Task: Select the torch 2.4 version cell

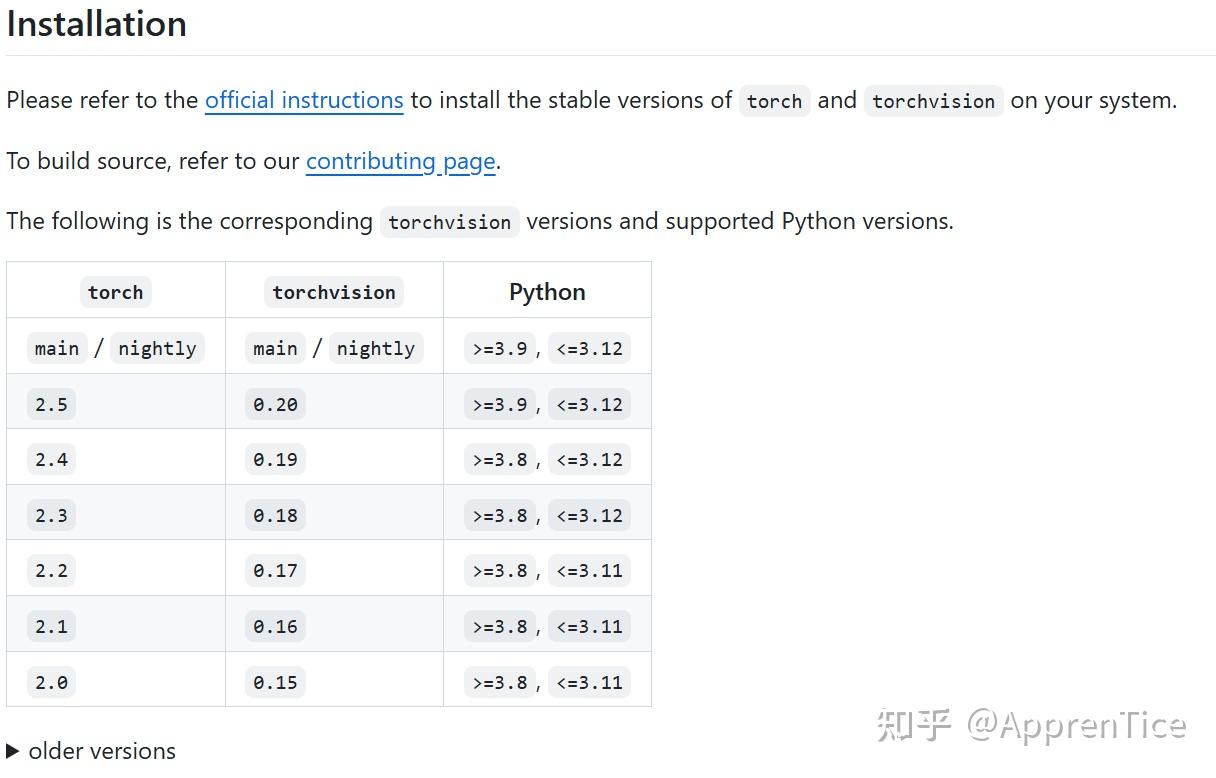Action: pyautogui.click(x=51, y=459)
